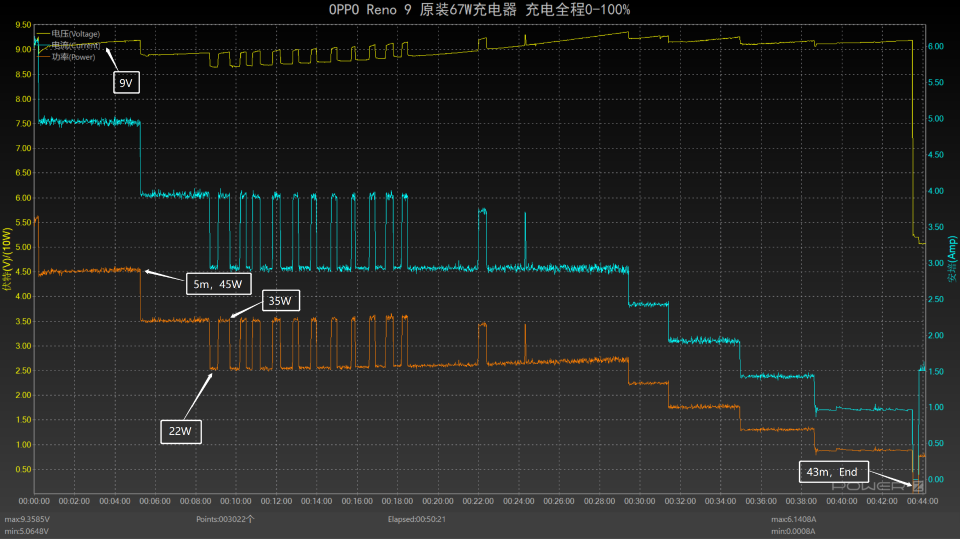
Task: Click the 7.50 left axis value
Action: [x=23, y=124]
